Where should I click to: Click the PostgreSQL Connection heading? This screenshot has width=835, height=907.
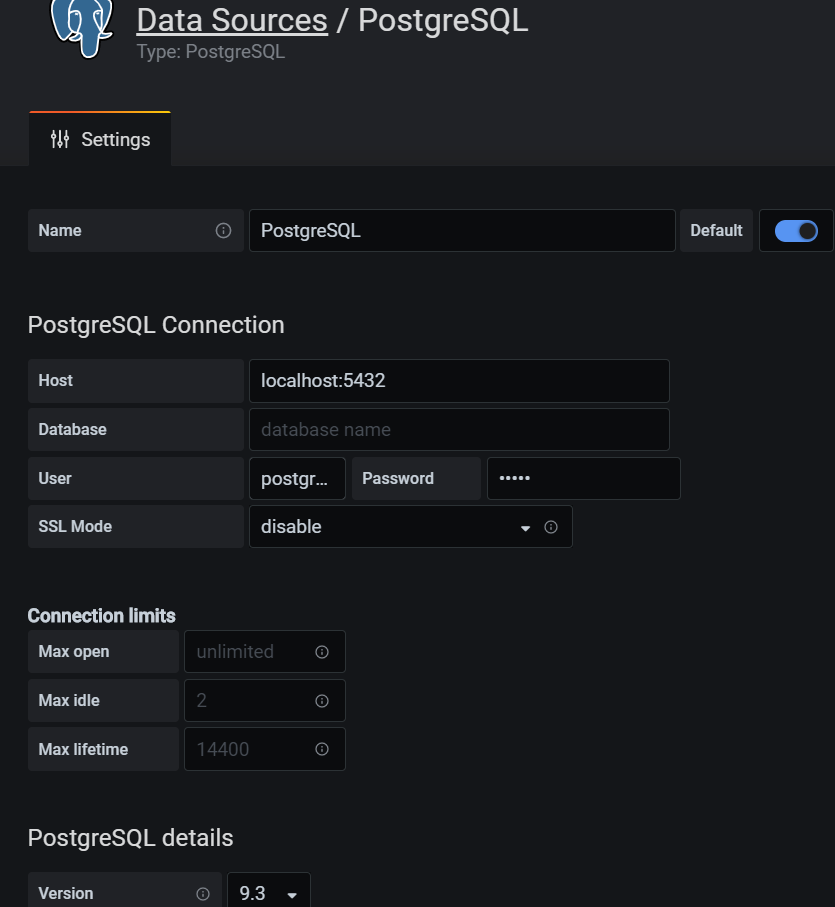pos(156,325)
